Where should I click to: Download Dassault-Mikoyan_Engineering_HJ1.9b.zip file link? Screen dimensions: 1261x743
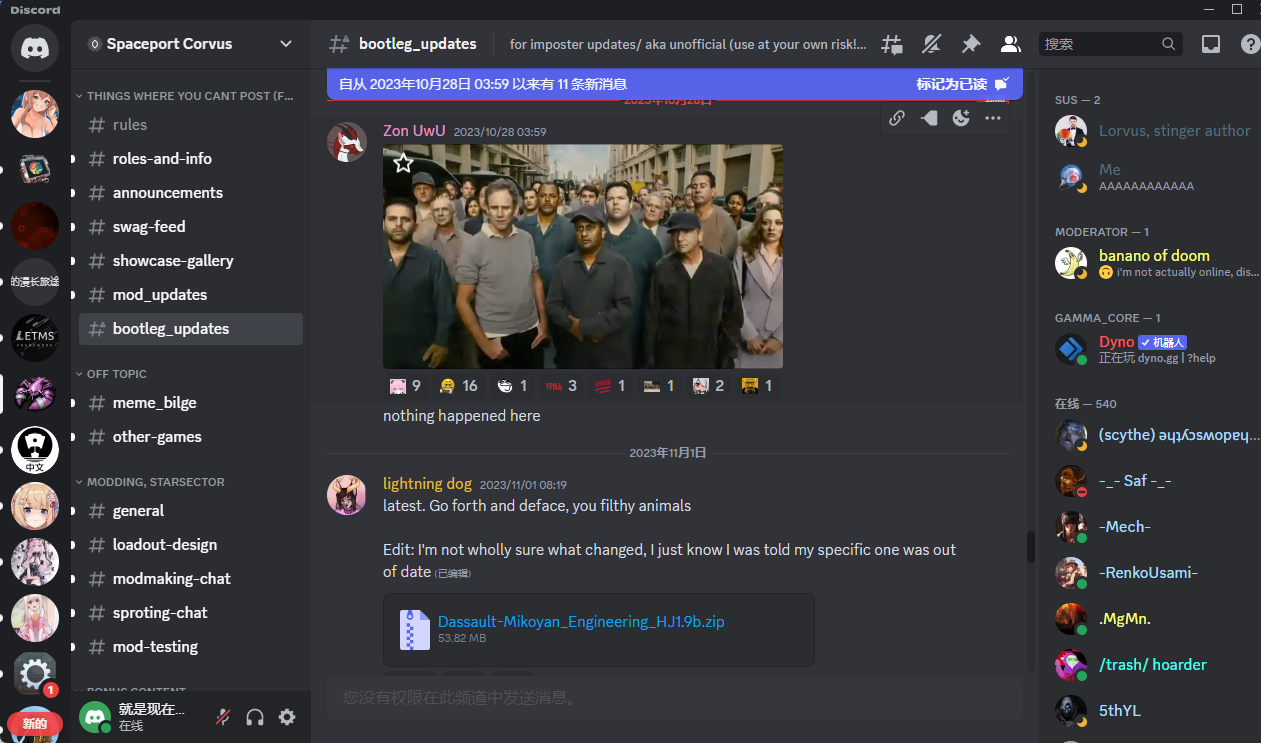(580, 621)
